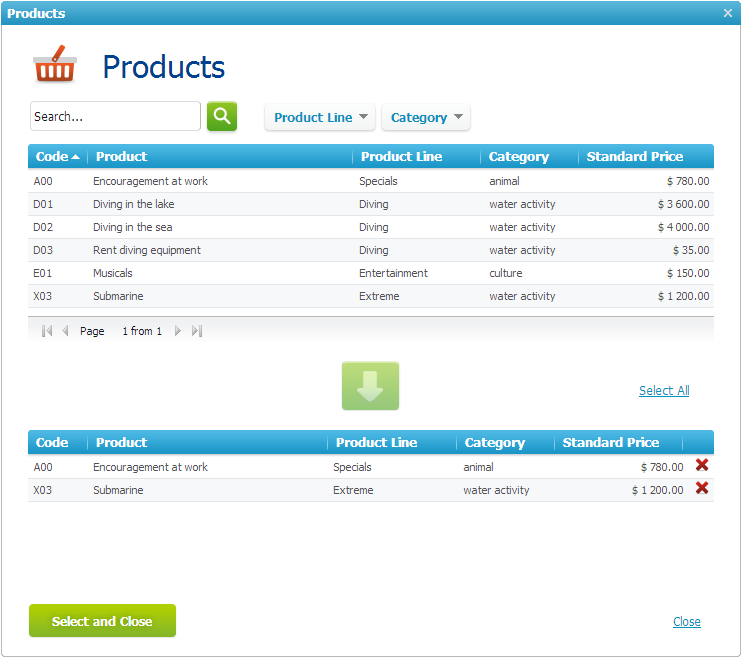Click price $ 35.00 cell
Viewport: 742px width, 657px height.
click(x=691, y=250)
